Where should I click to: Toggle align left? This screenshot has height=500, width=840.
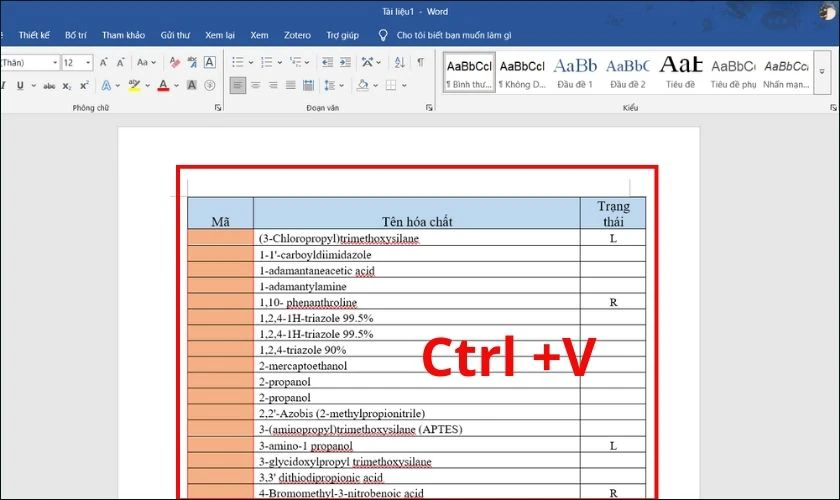coord(238,85)
